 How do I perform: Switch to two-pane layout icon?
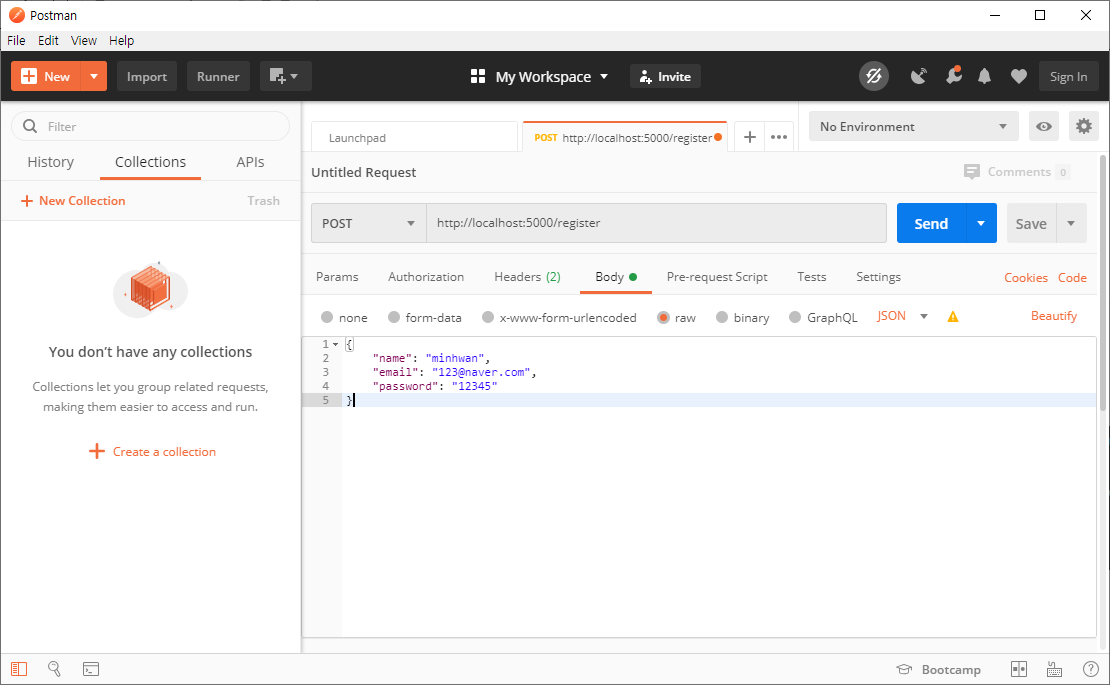tap(1019, 669)
